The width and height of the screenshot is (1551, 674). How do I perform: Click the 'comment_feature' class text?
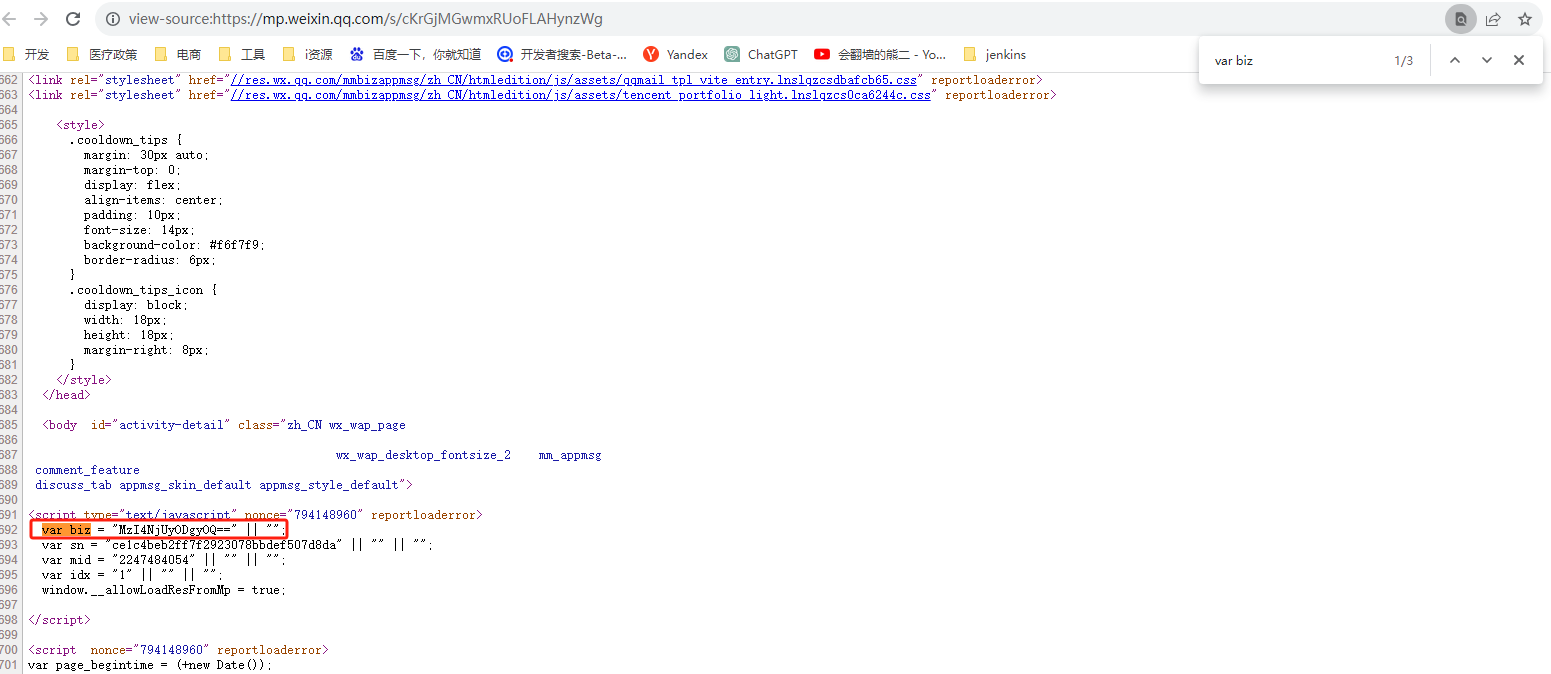coord(87,470)
